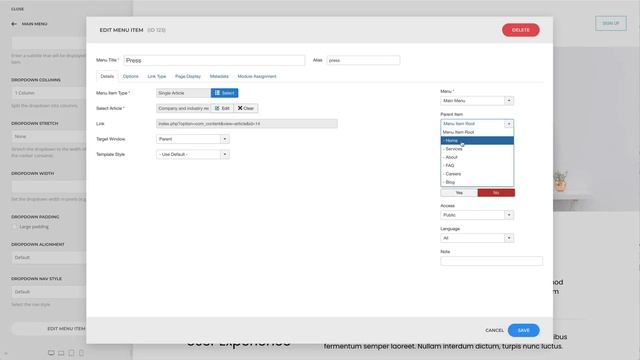This screenshot has height=360, width=640.
Task: Choose Menu Item Root in parent list
Action: click(x=477, y=132)
